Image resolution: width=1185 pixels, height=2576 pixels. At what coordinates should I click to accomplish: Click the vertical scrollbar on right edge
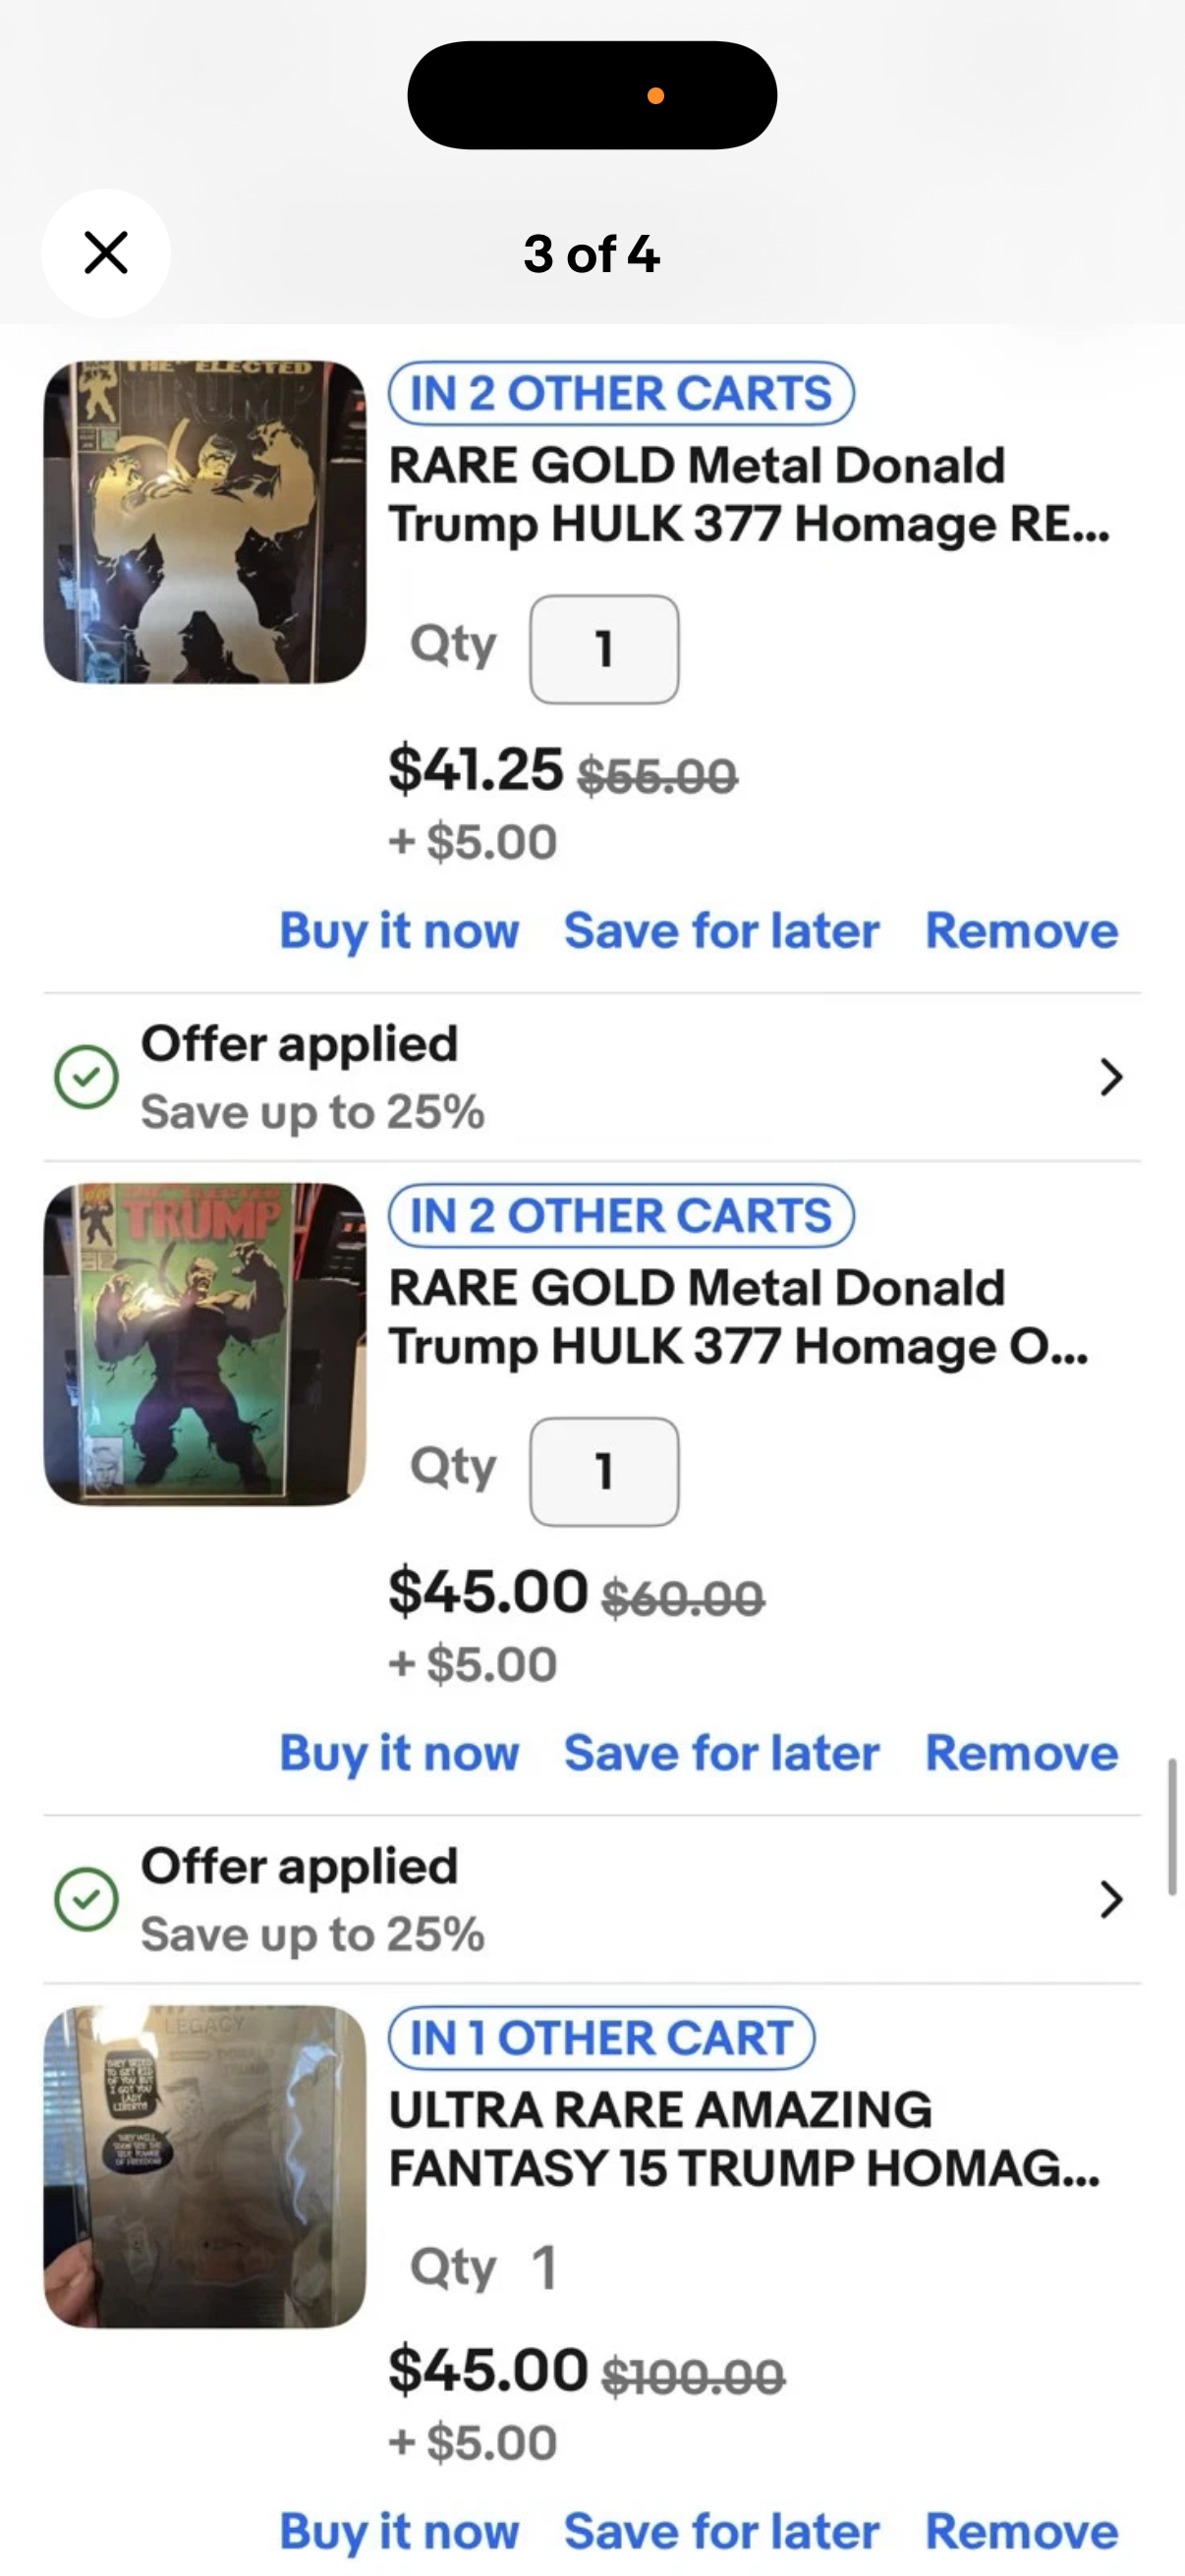[x=1172, y=1827]
